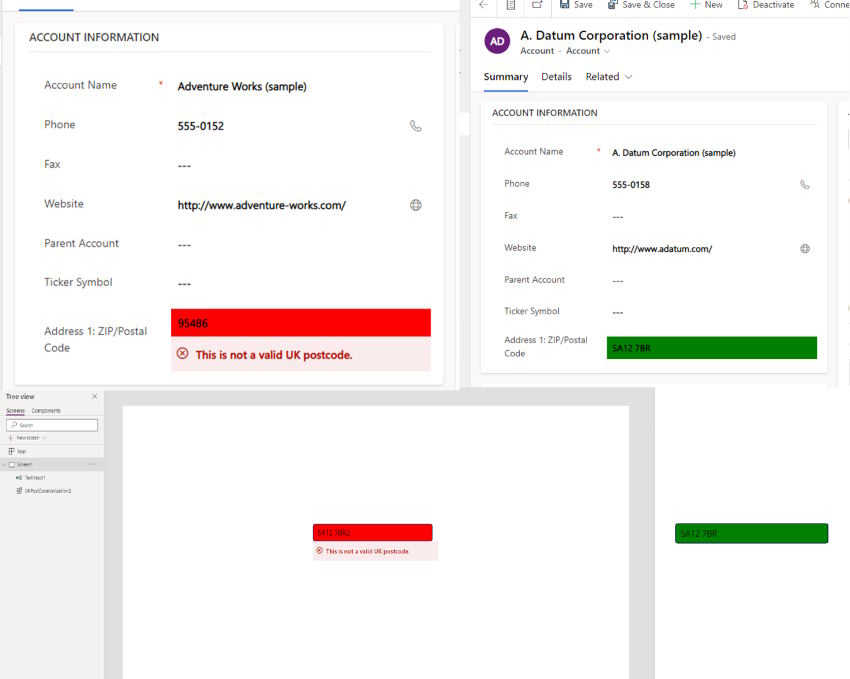Close the Tree view panel
This screenshot has width=850, height=679.
point(95,397)
